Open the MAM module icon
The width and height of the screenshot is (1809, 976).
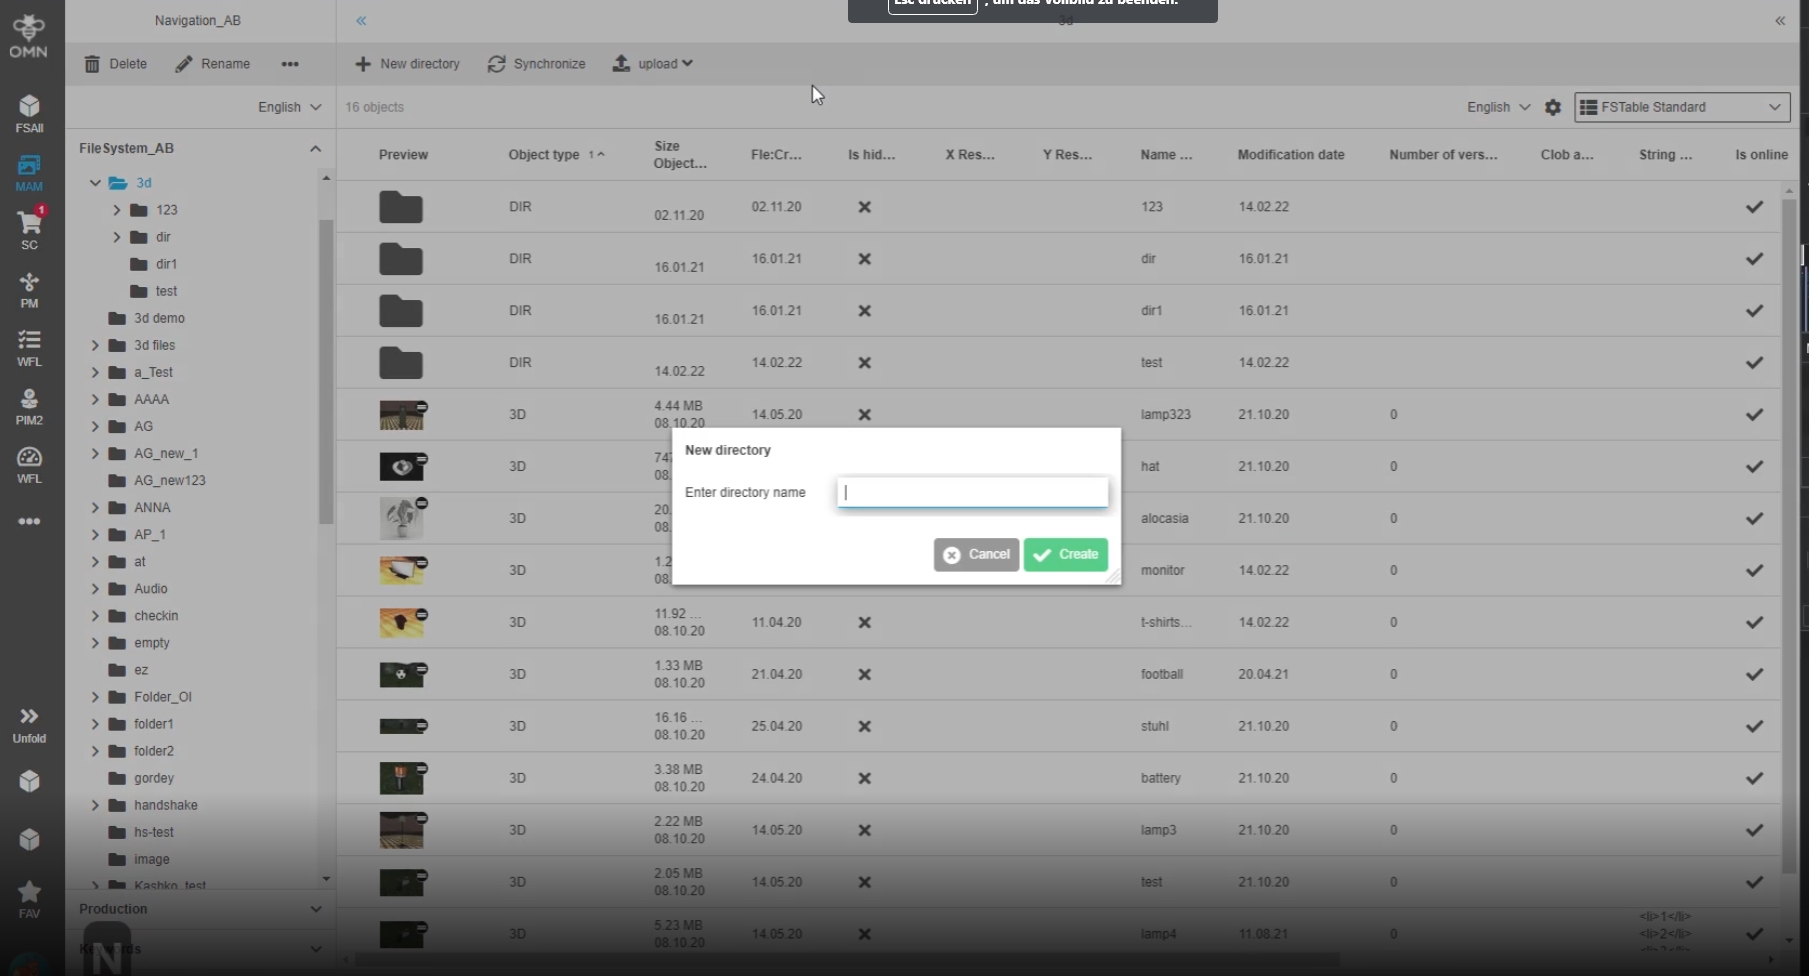tap(29, 172)
